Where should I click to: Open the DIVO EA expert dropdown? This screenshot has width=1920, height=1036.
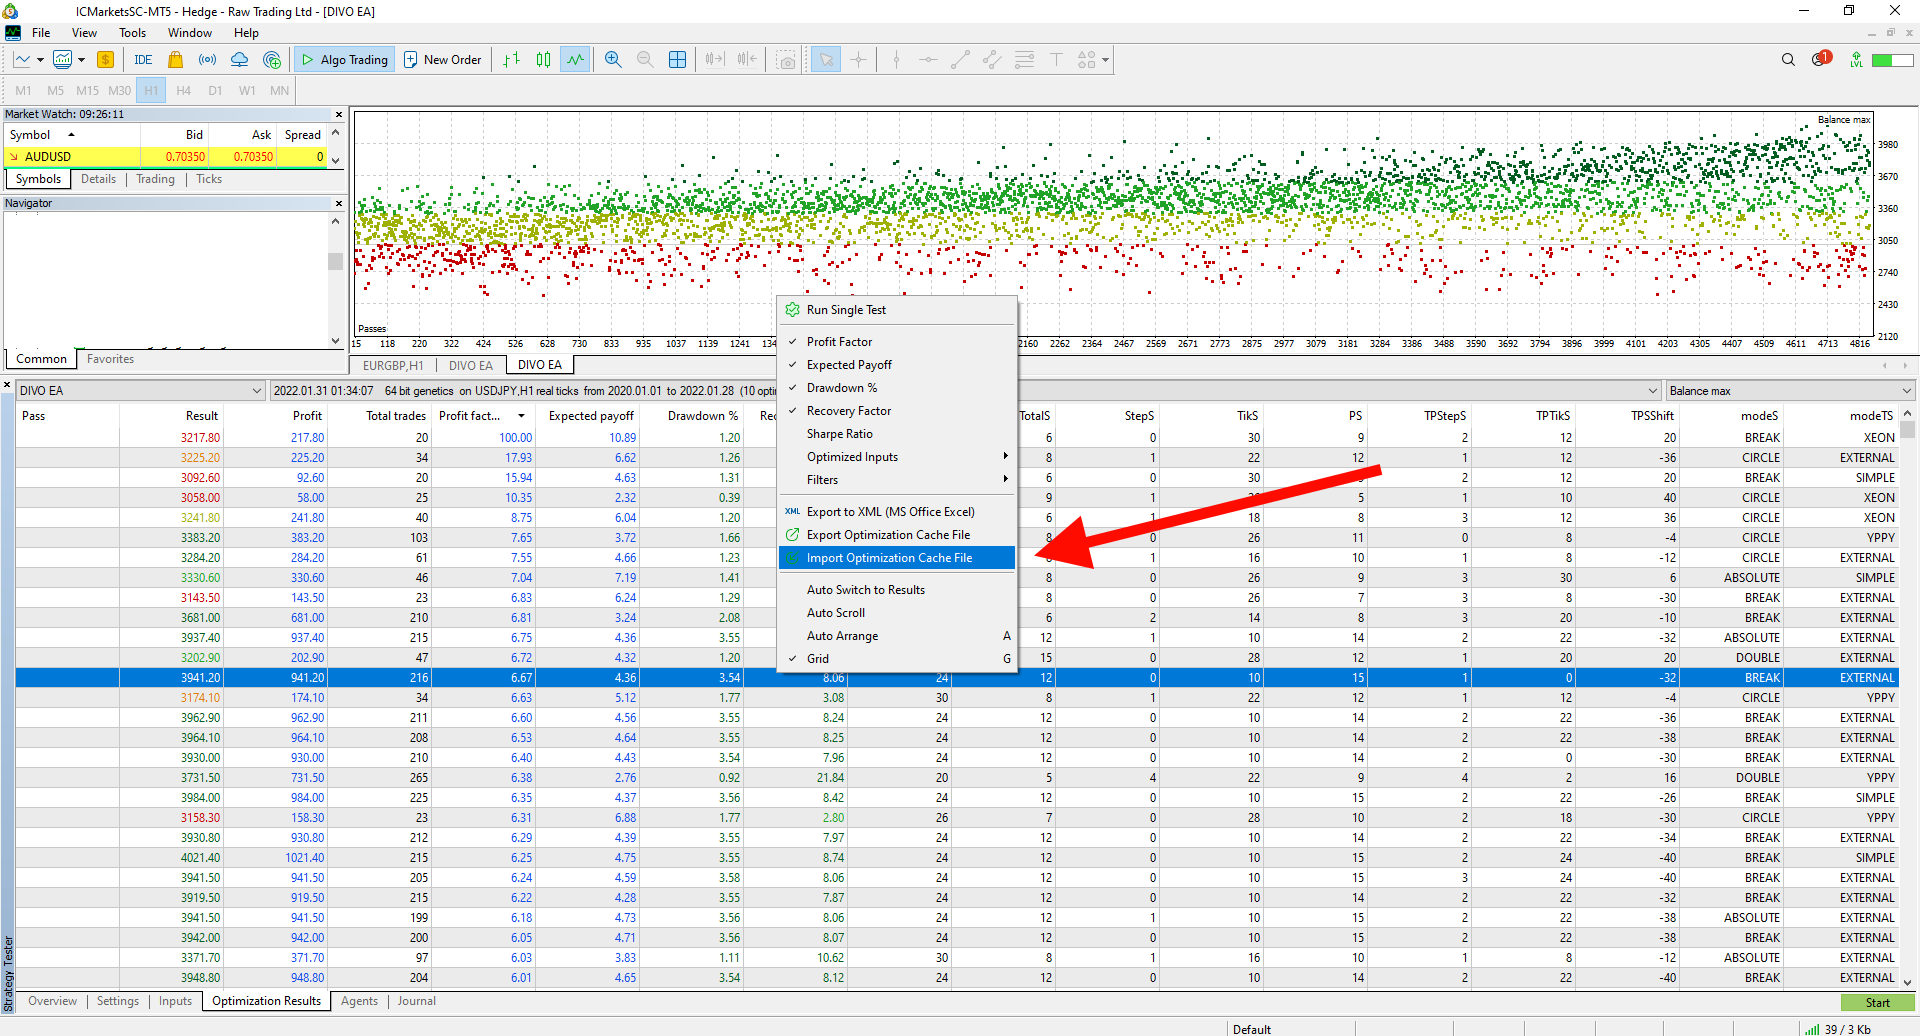click(140, 391)
